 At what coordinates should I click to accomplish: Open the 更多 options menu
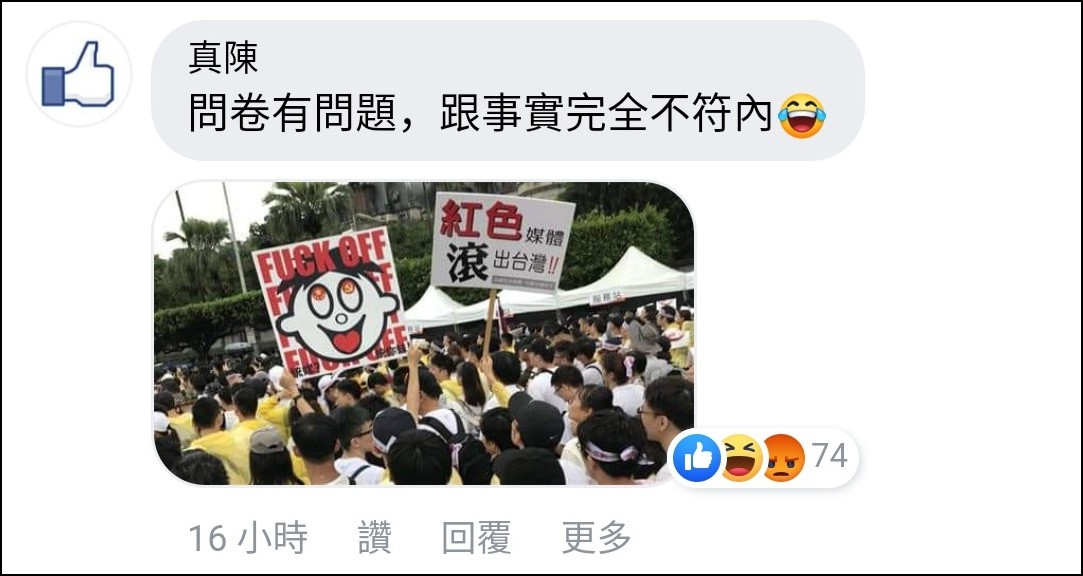(x=597, y=537)
